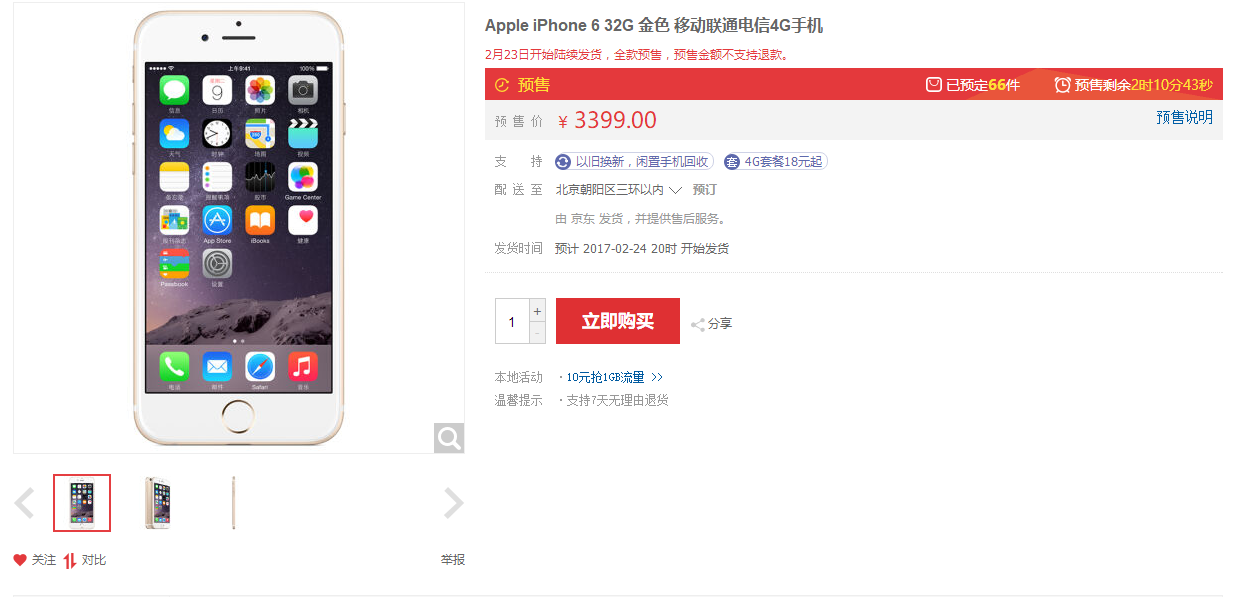The image size is (1240, 597).
Task: Expand 10元抢1GB流量 promotion arrows
Action: [657, 378]
